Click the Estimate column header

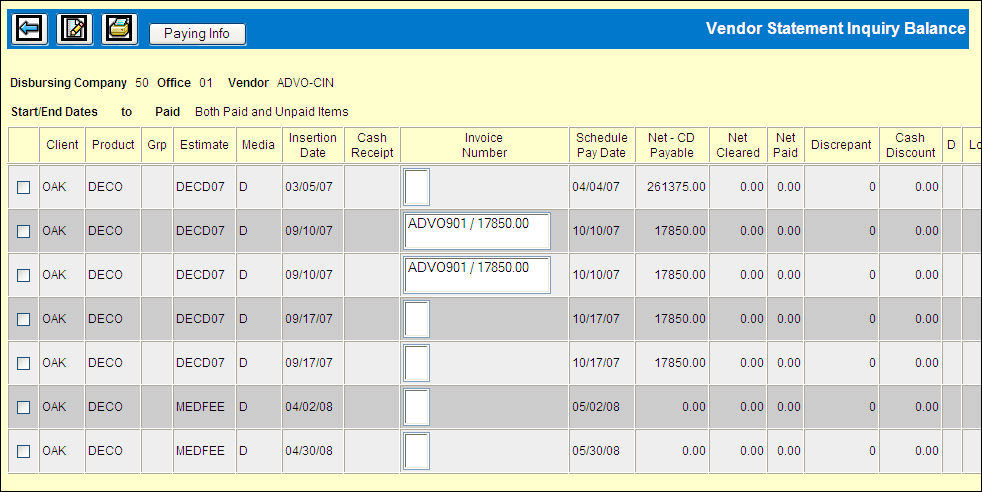204,145
